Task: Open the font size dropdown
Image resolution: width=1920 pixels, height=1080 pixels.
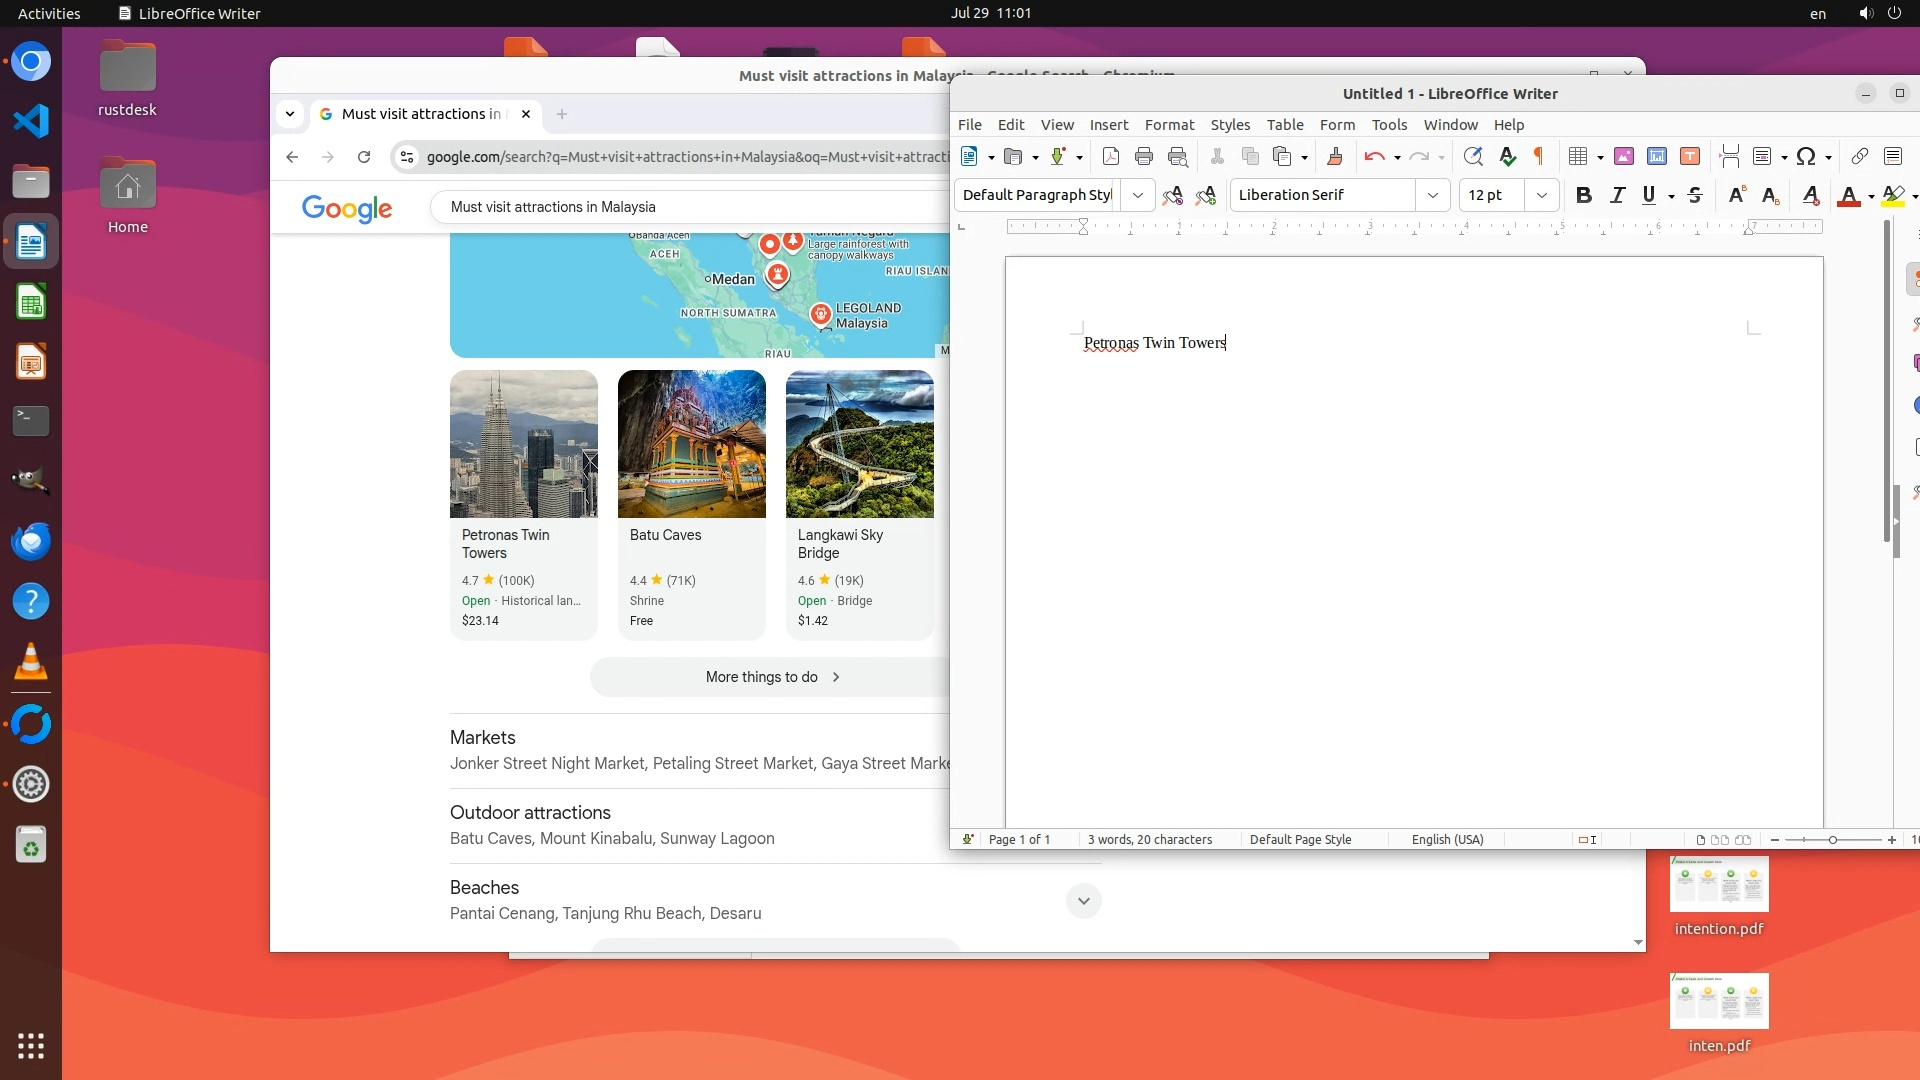Action: [1541, 195]
